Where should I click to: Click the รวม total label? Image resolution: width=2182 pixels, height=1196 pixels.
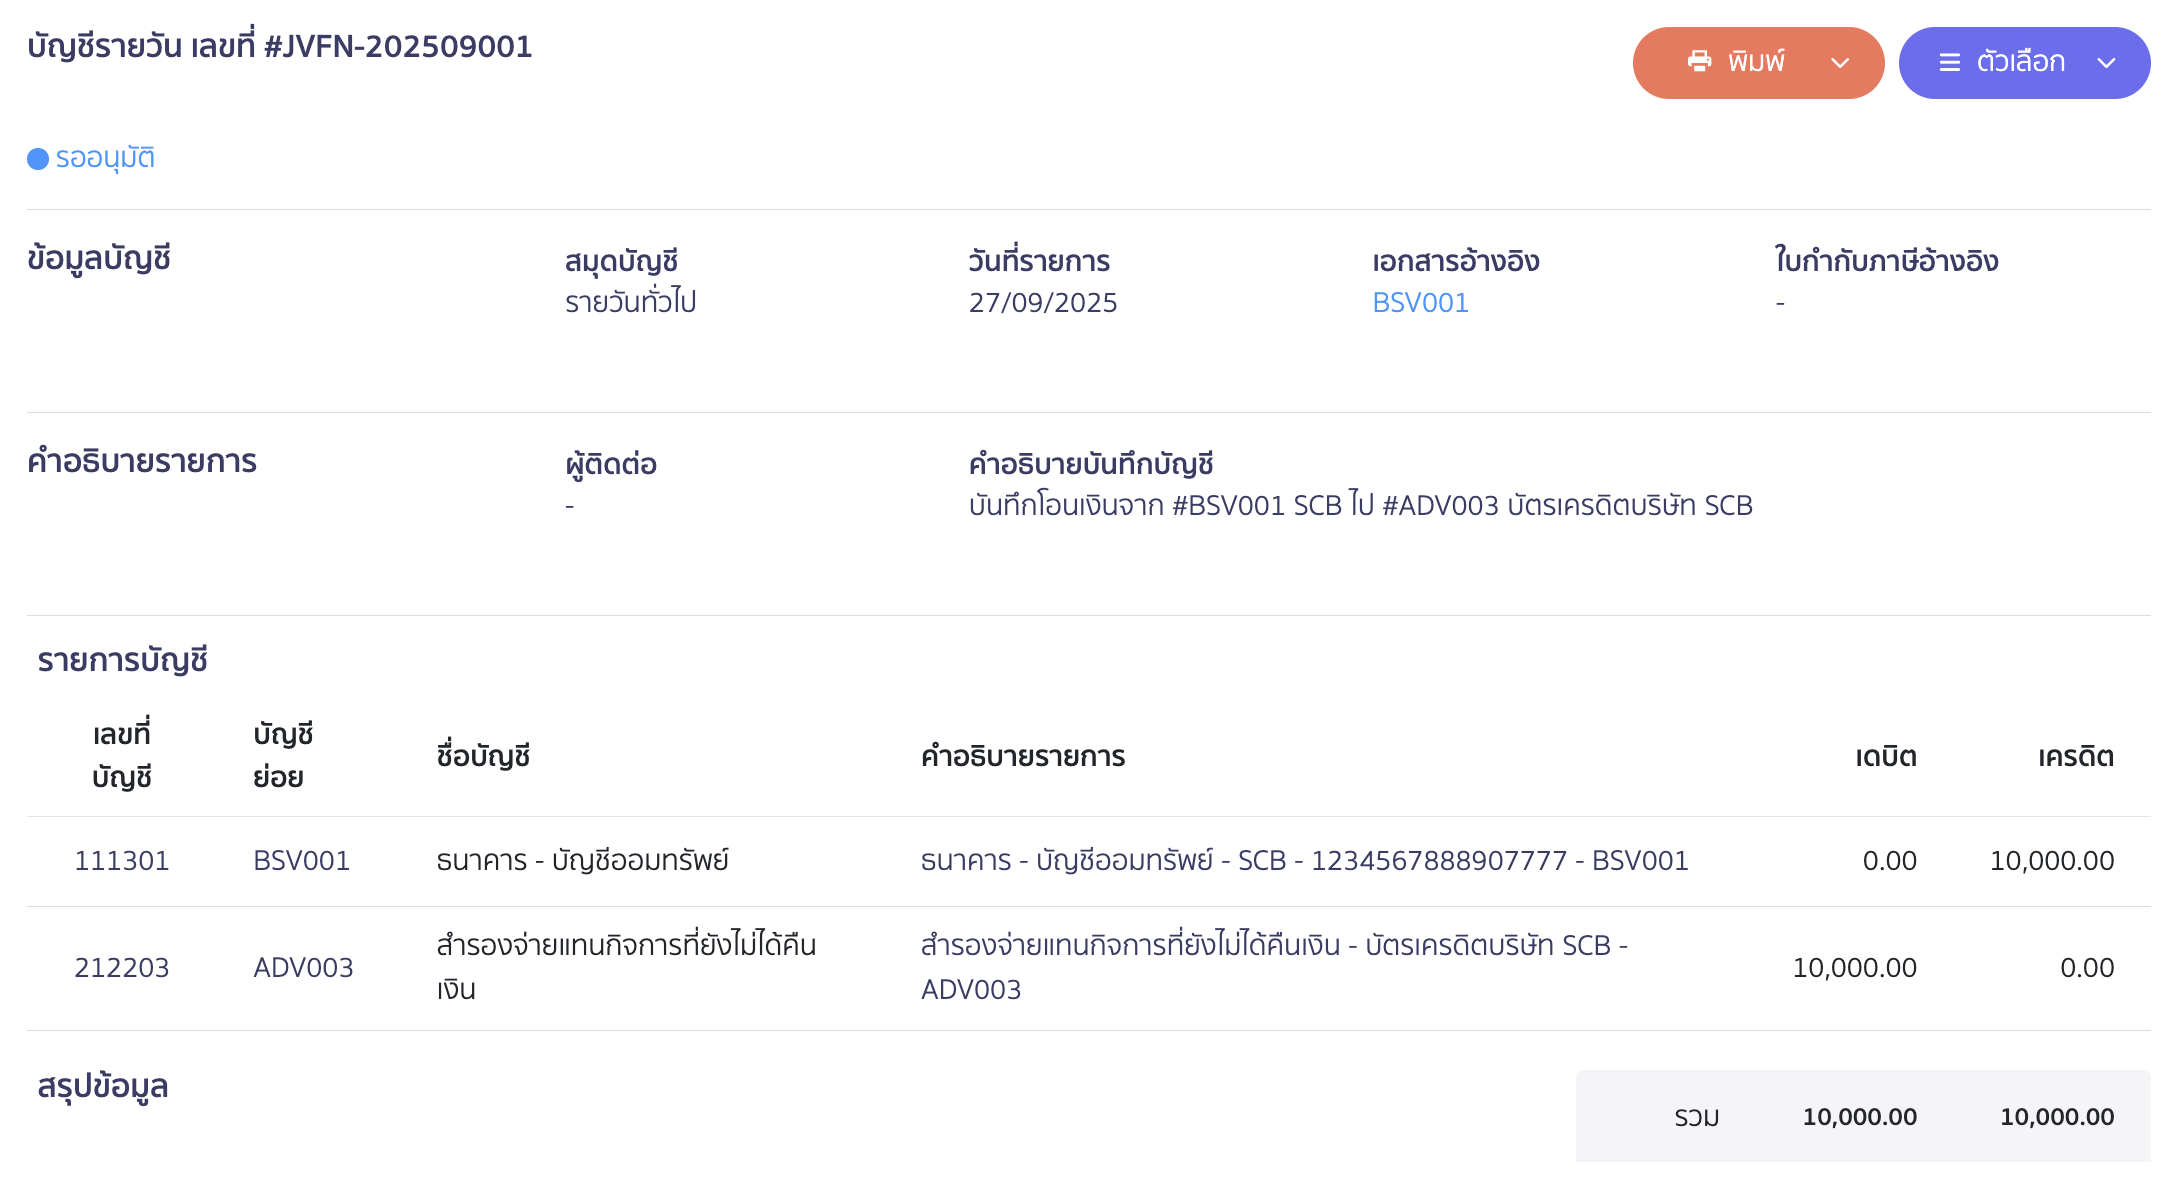1697,1117
